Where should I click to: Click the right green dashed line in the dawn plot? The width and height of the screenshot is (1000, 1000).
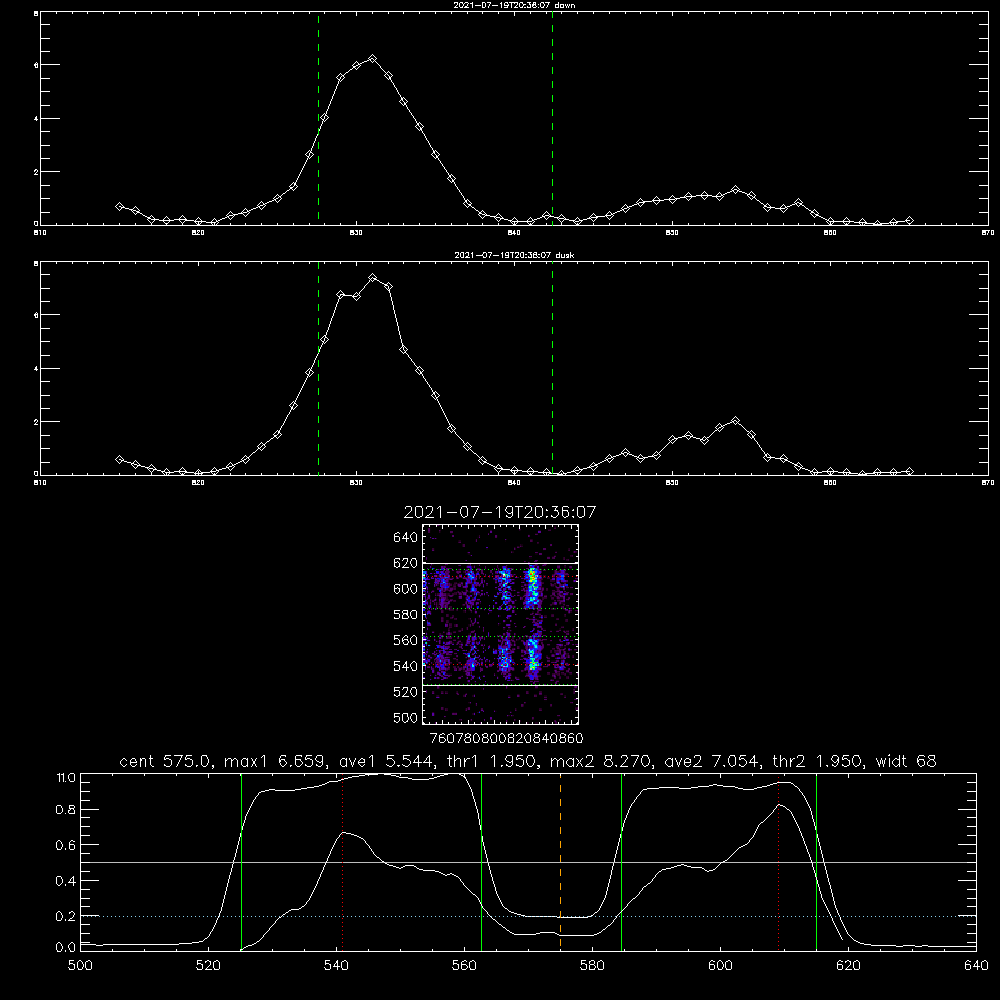tap(552, 118)
